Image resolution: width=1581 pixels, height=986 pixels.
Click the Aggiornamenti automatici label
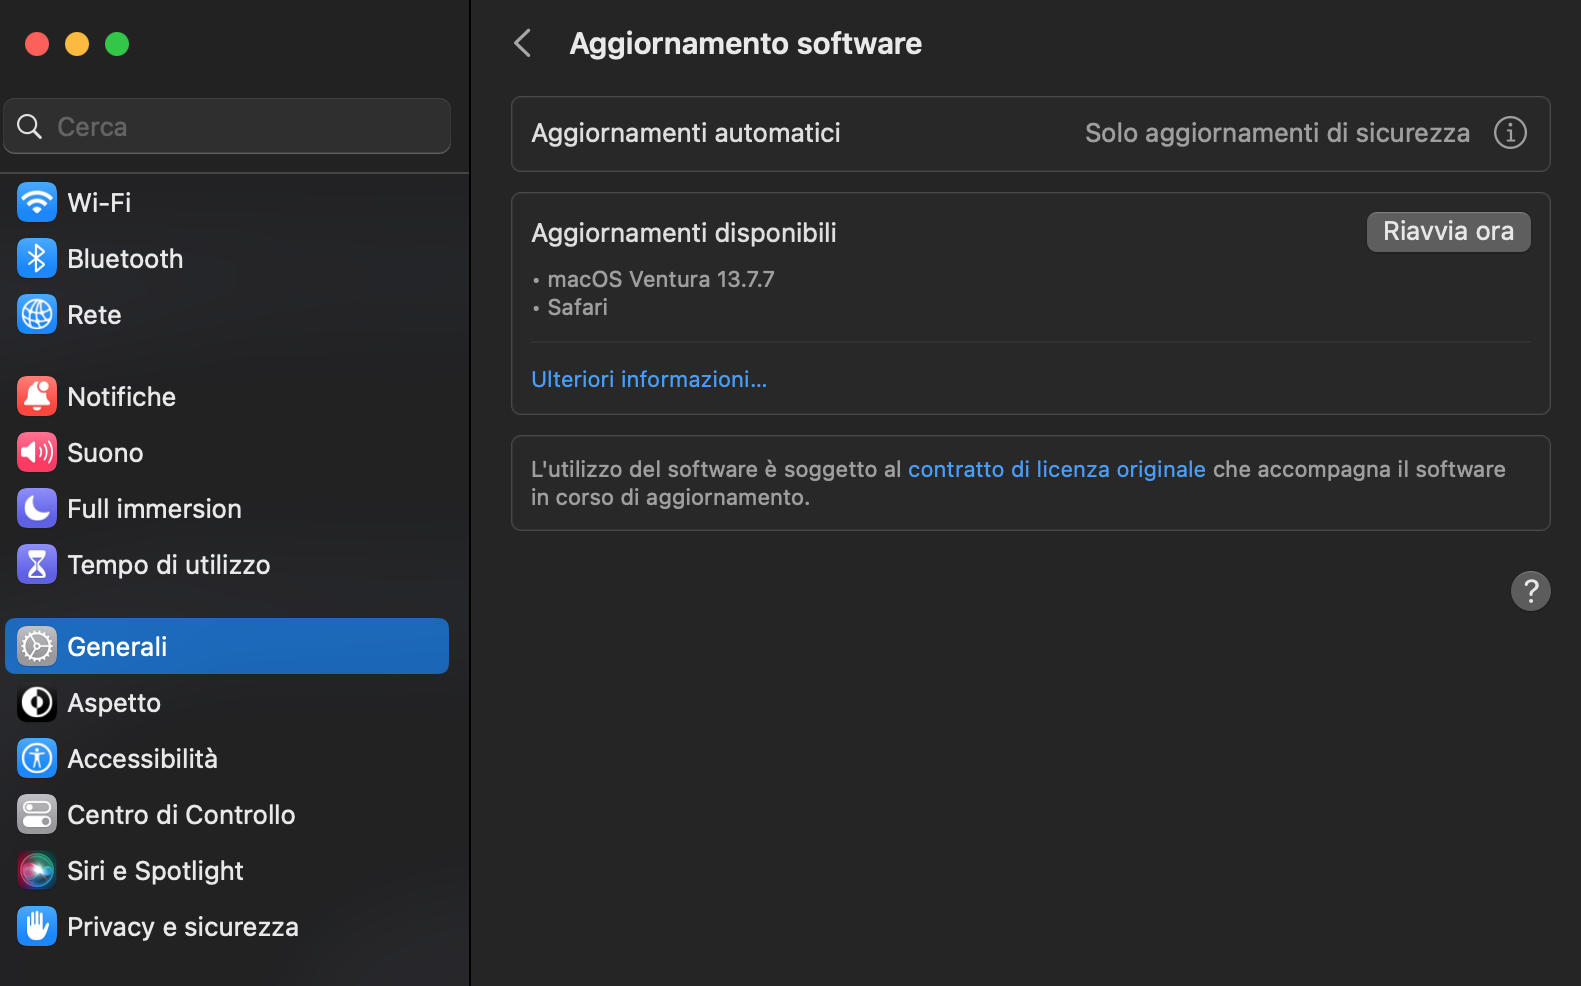click(686, 132)
